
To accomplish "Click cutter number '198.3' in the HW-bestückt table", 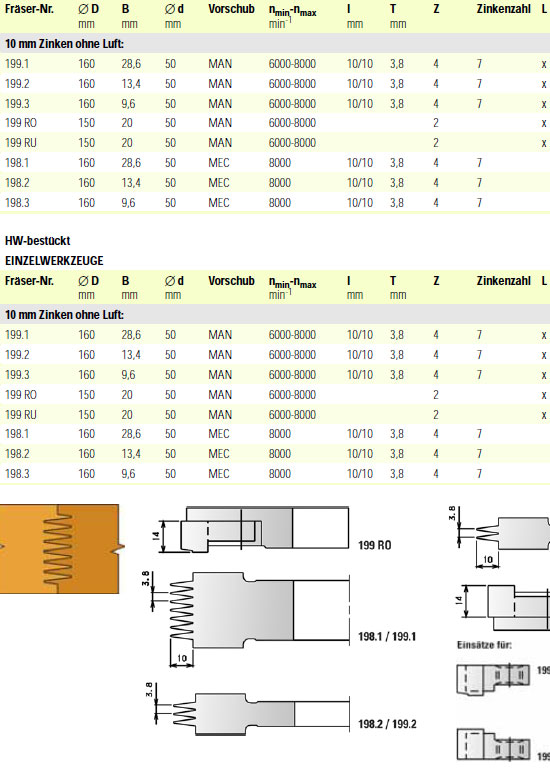I will pyautogui.click(x=17, y=473).
